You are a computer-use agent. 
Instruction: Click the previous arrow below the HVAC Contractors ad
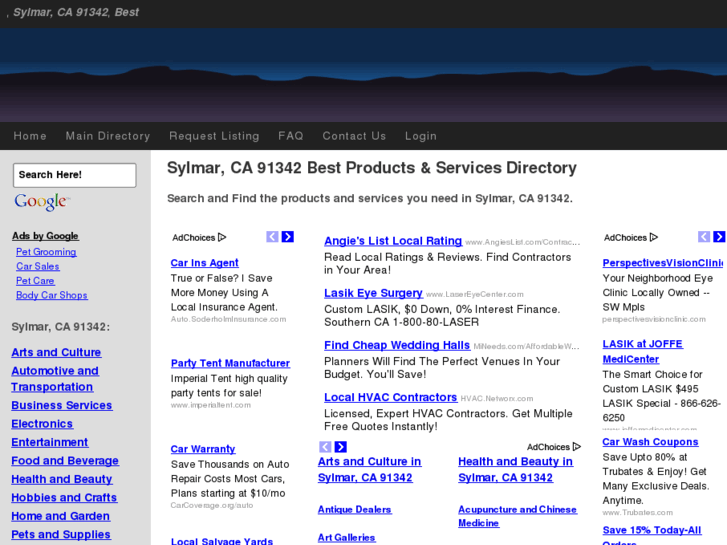point(325,447)
